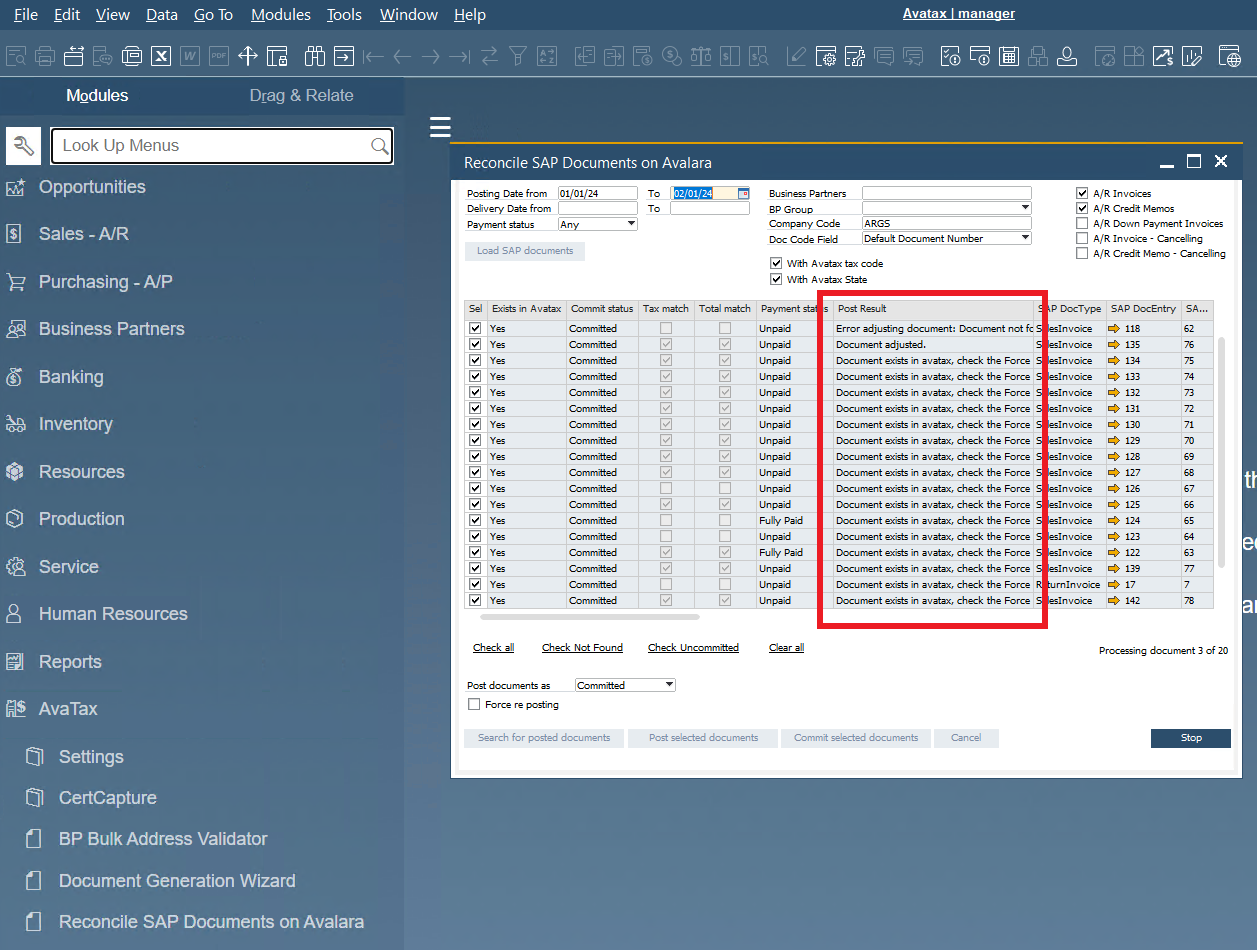Click the search magnifier in Look Up Menus
The height and width of the screenshot is (950, 1257).
click(379, 146)
